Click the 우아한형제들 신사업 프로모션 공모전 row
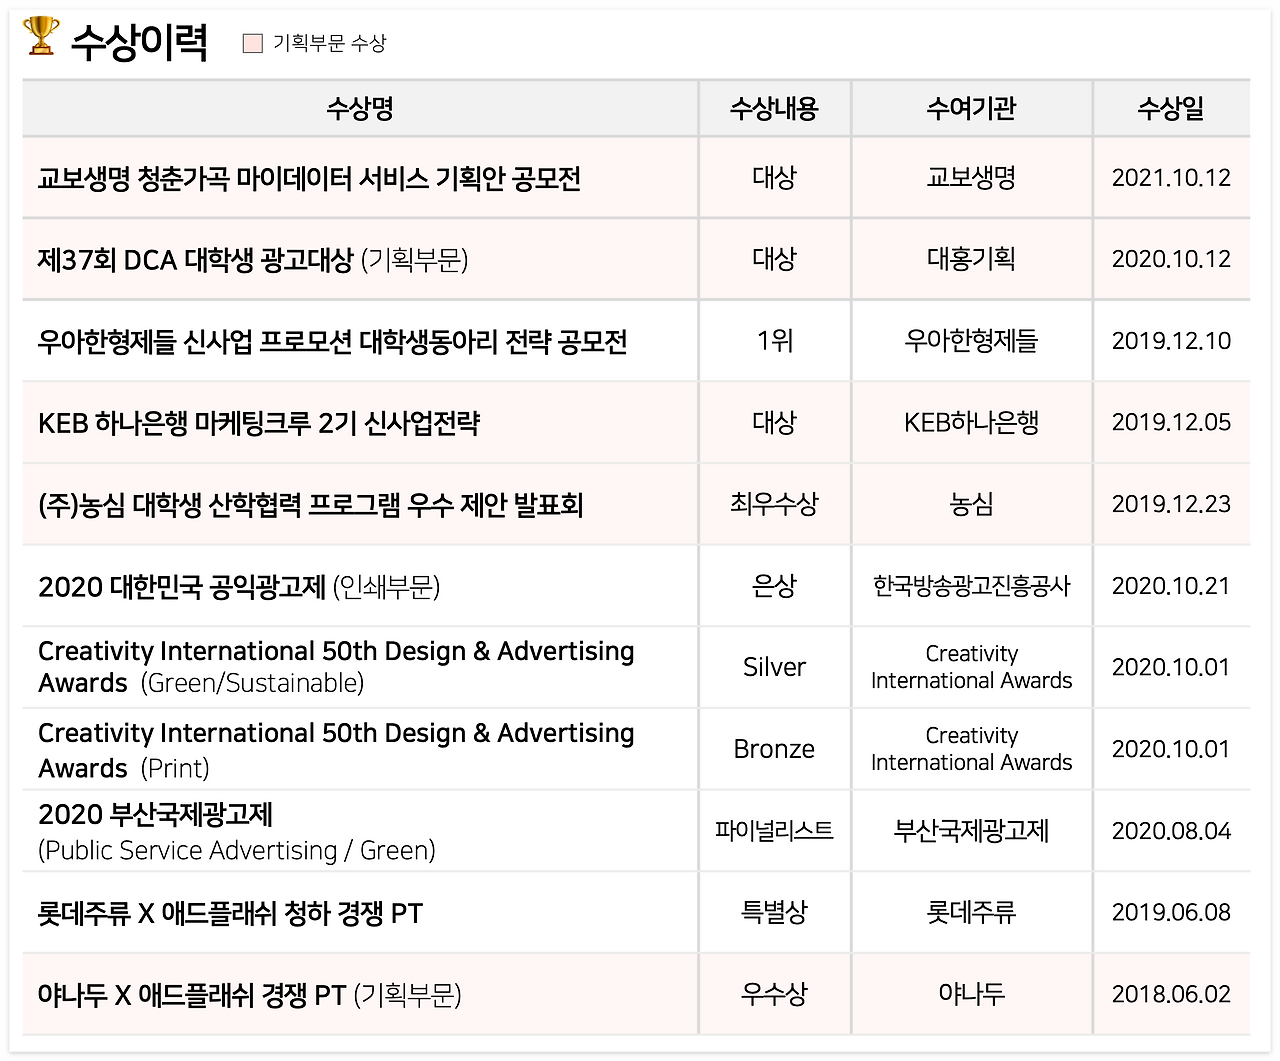This screenshot has width=1280, height=1061. coord(636,341)
